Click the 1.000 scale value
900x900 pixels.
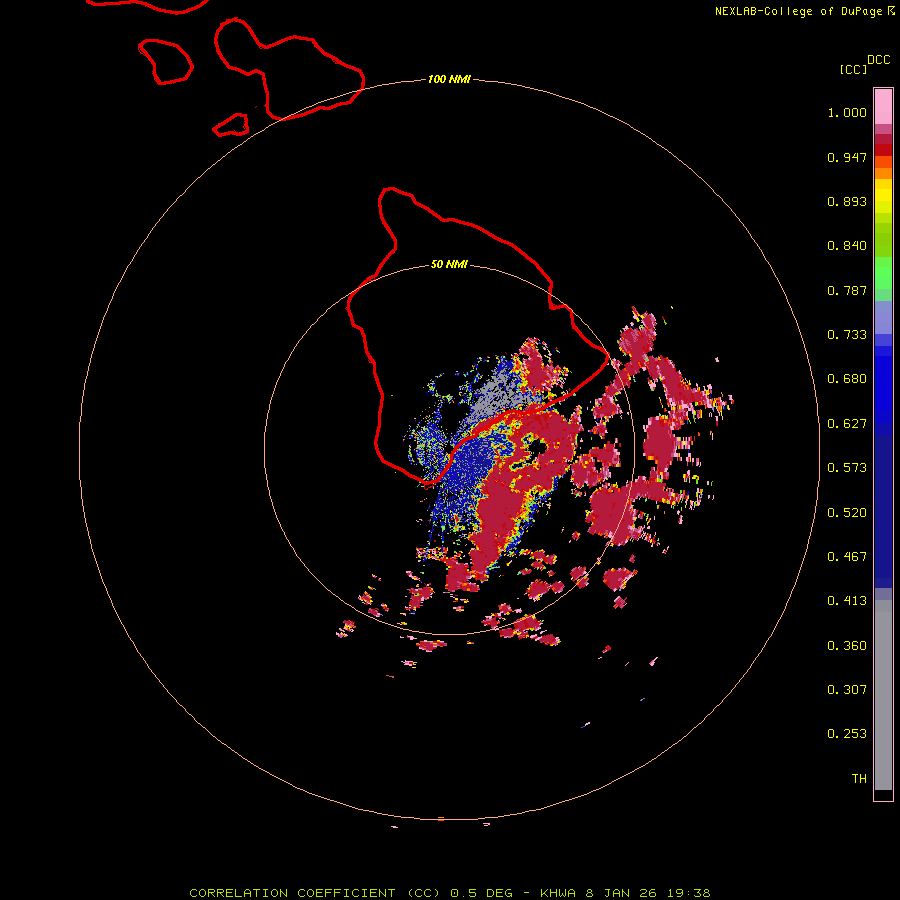point(847,112)
